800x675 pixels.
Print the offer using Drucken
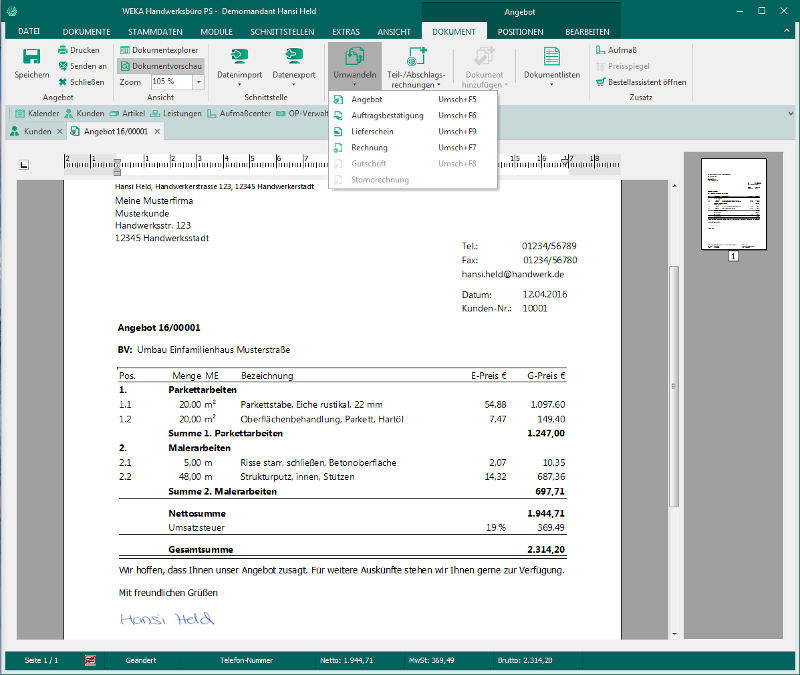point(79,50)
